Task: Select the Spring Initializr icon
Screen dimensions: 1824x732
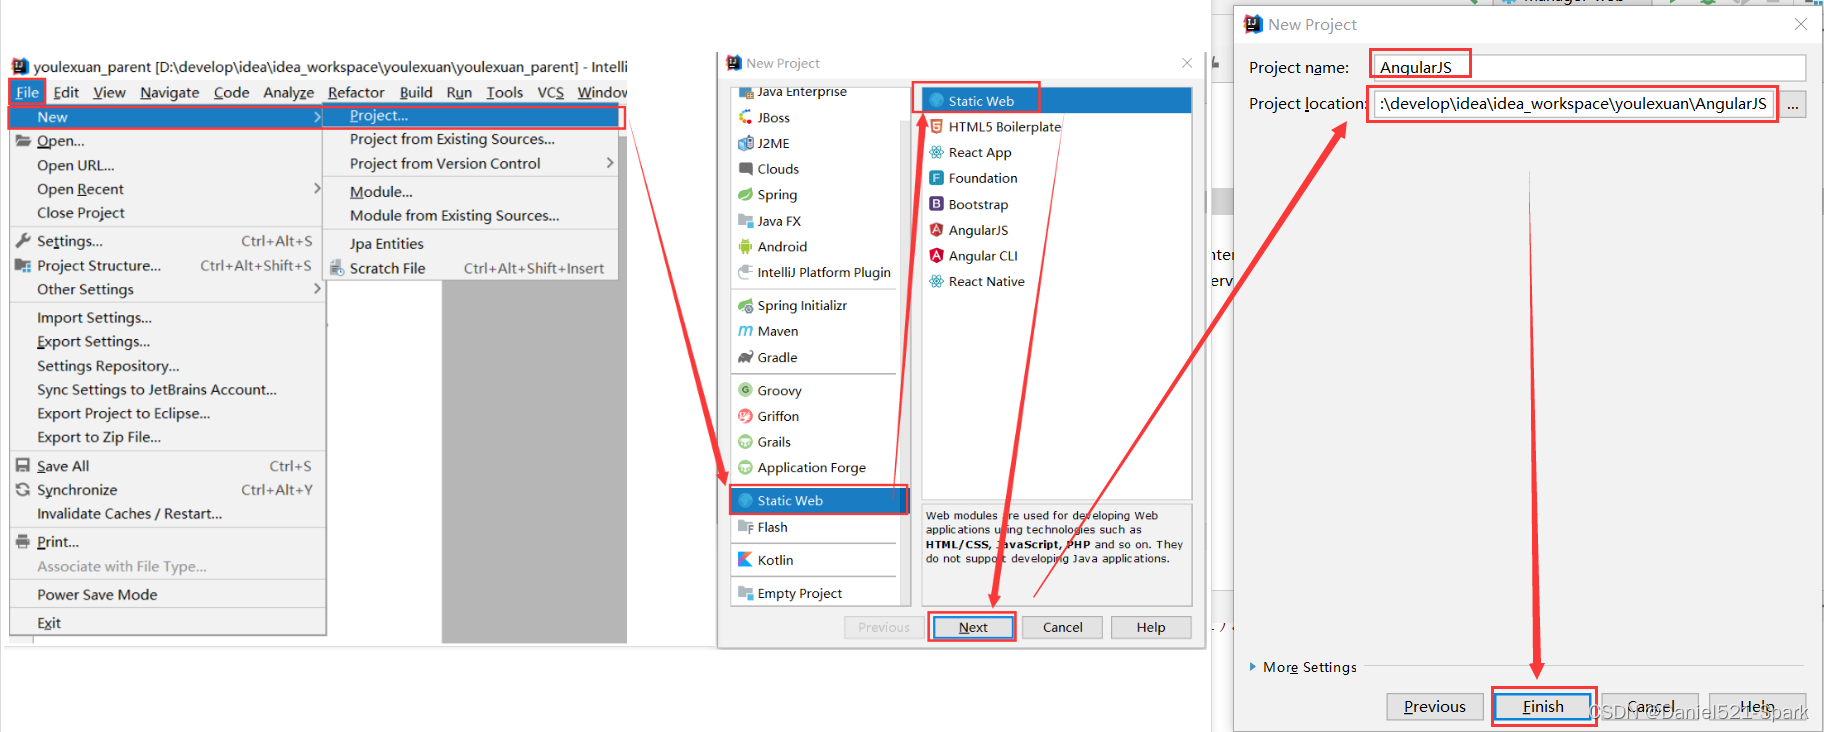Action: coord(745,305)
